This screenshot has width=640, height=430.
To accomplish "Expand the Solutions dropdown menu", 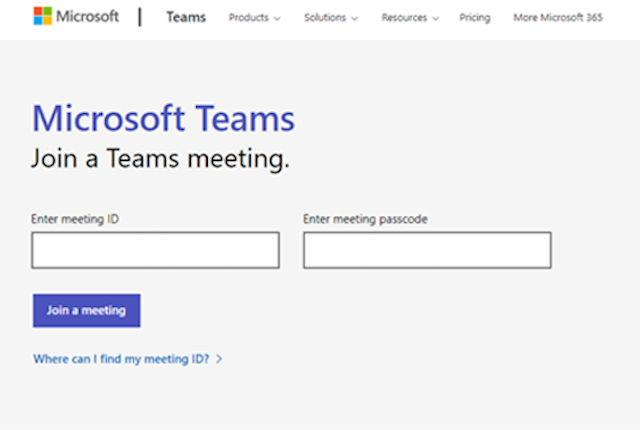I will [331, 18].
